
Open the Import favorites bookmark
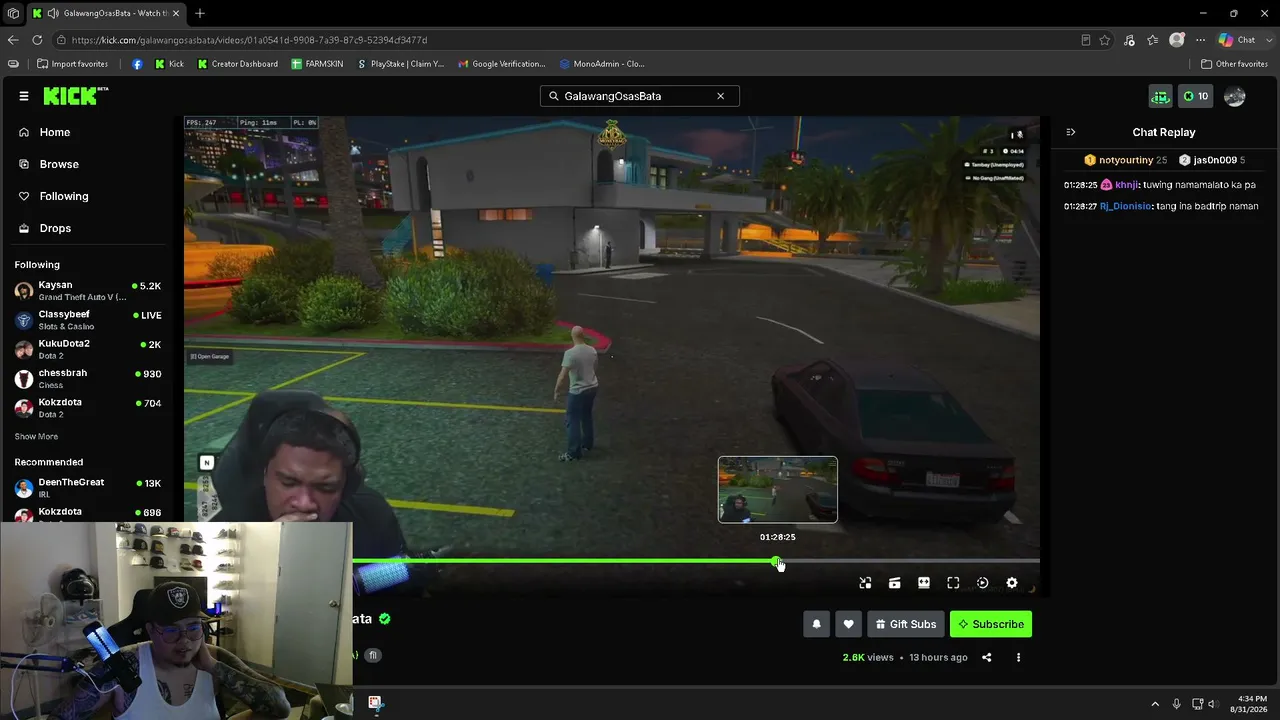pyautogui.click(x=72, y=64)
